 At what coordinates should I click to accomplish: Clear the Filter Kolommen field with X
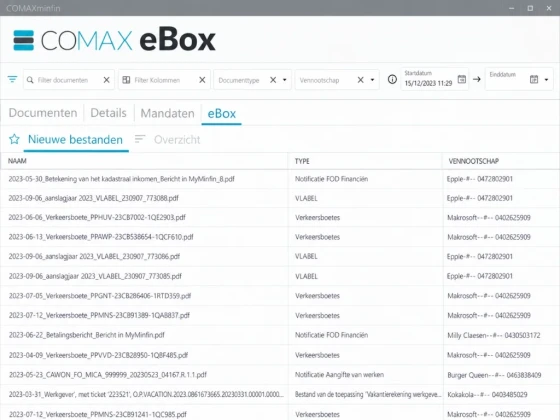pyautogui.click(x=202, y=80)
